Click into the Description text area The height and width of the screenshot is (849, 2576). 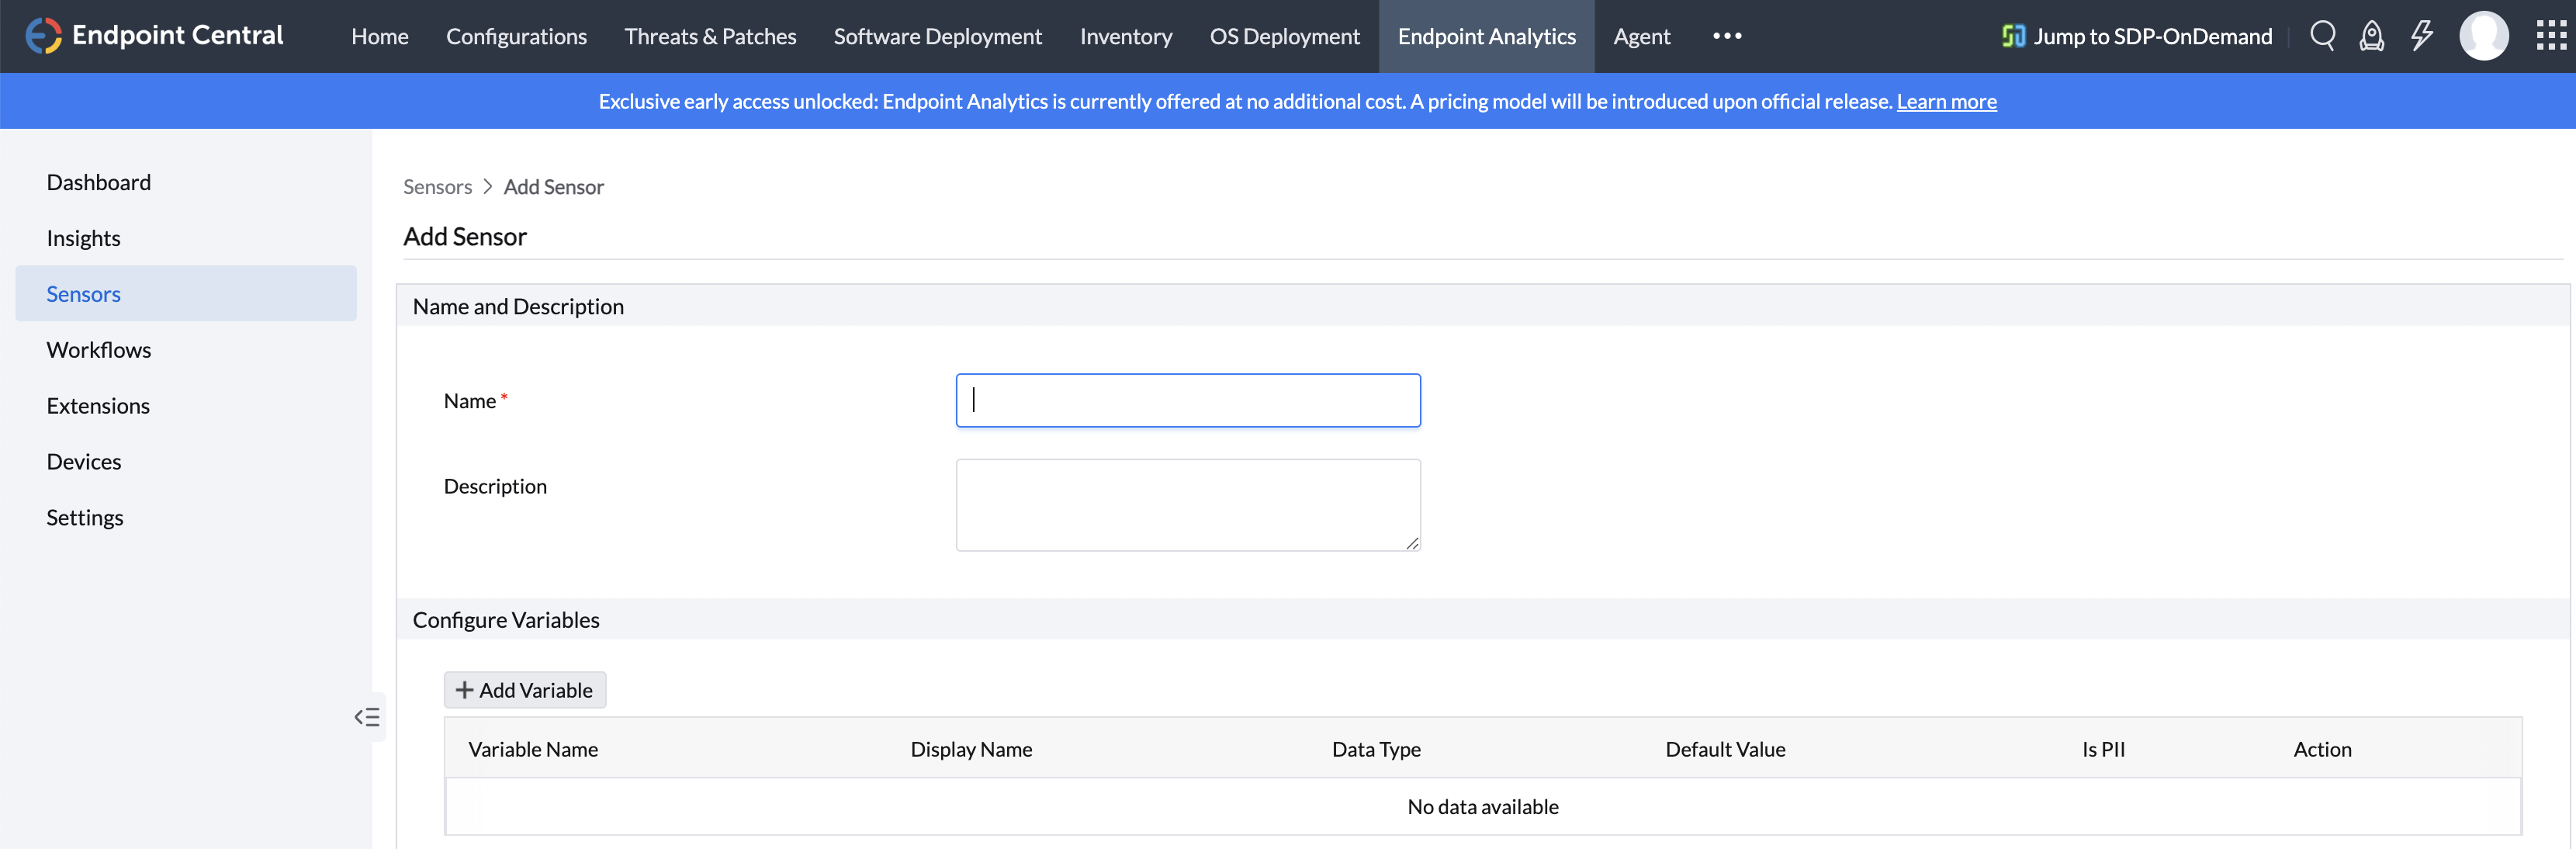pyautogui.click(x=1188, y=504)
